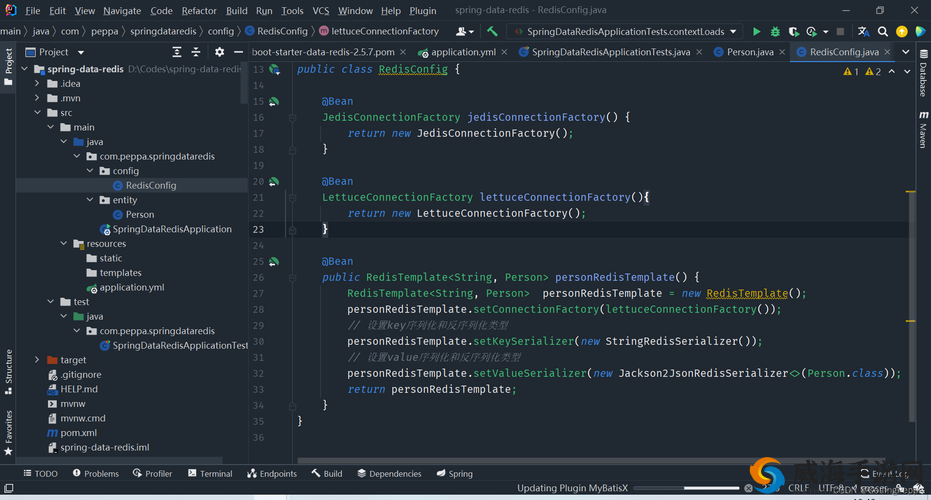Click the bean gutter icon on line 15
Image resolution: width=931 pixels, height=500 pixels.
(x=274, y=102)
